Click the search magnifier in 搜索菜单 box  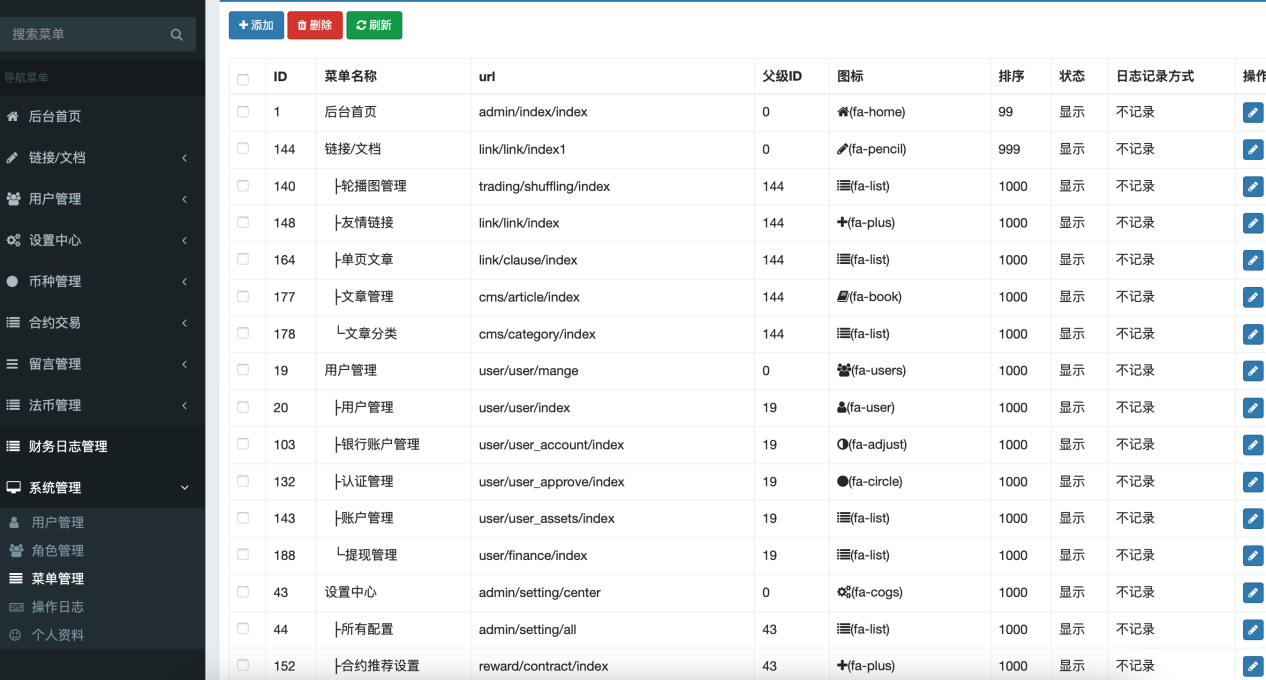click(x=177, y=33)
